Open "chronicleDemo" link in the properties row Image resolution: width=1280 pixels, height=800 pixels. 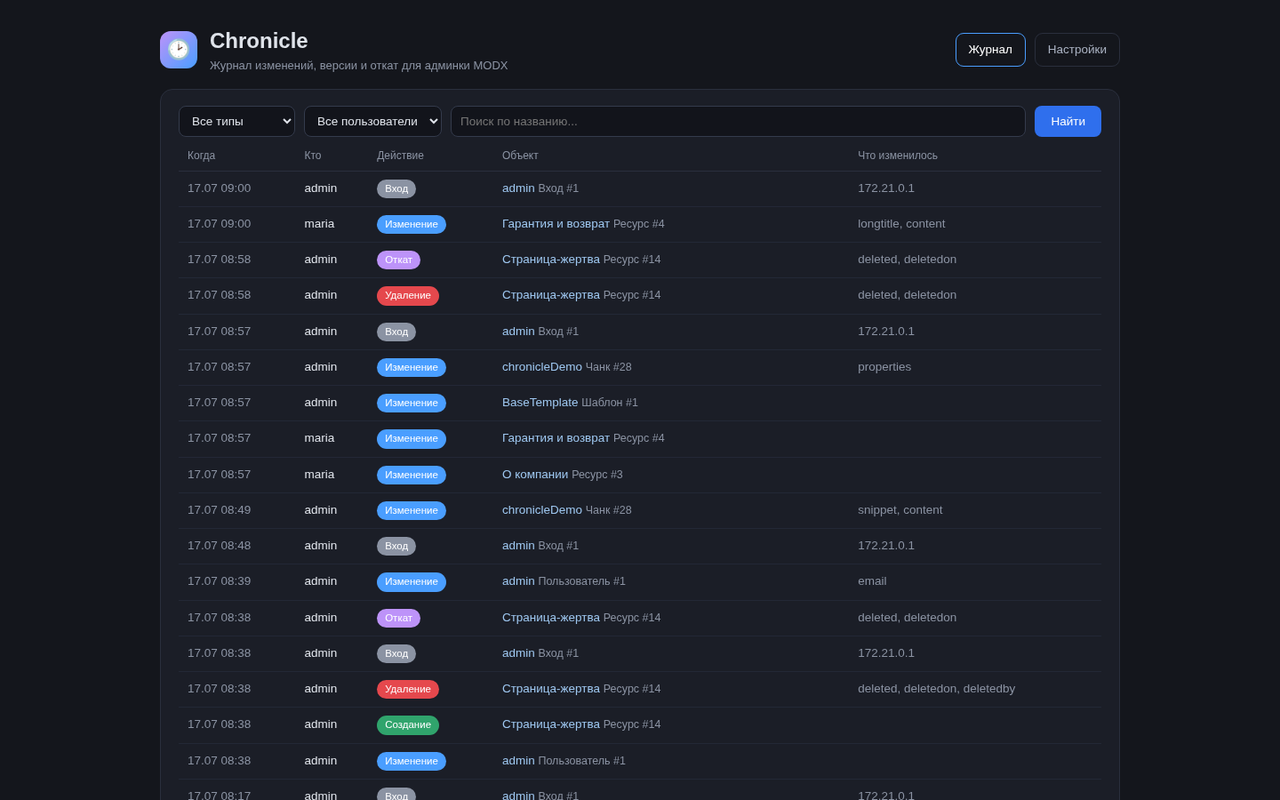[x=542, y=367]
